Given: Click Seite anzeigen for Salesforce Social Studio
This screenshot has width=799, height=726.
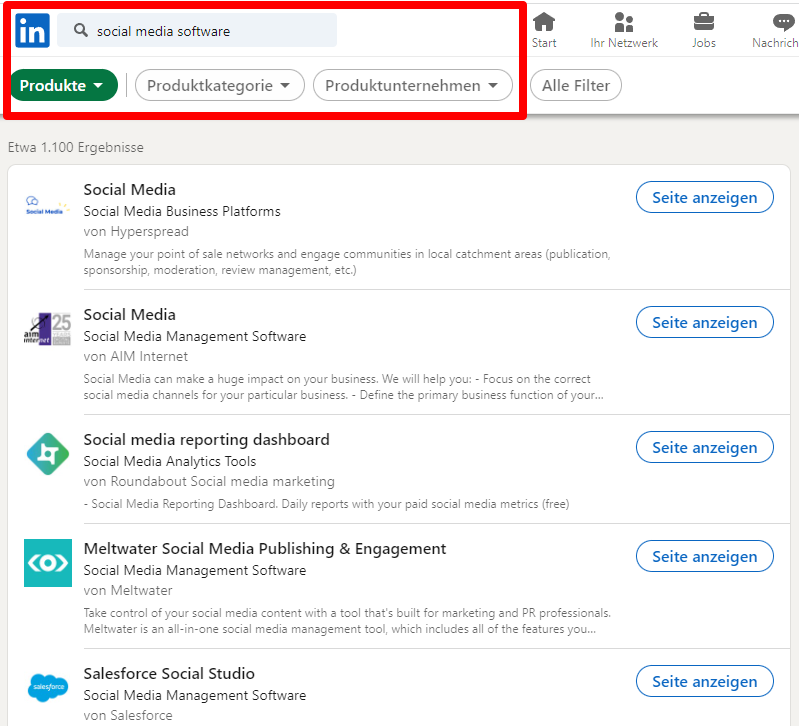Looking at the screenshot, I should click(x=705, y=681).
